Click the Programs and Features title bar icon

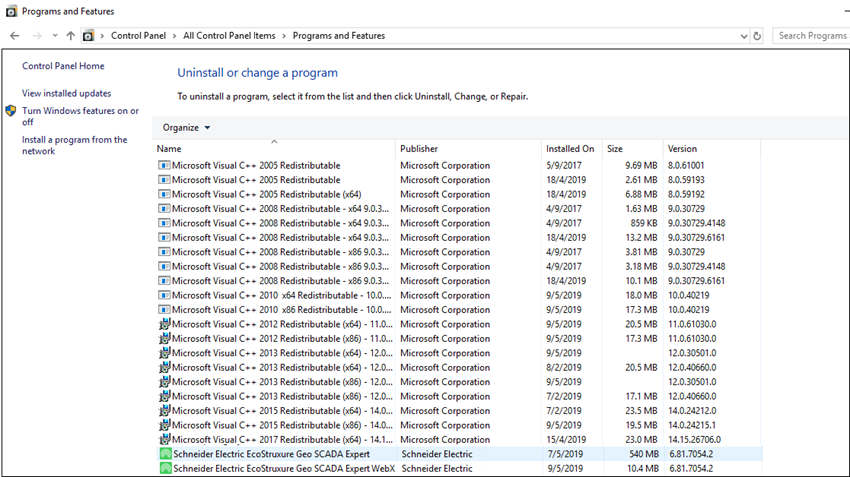[x=11, y=11]
